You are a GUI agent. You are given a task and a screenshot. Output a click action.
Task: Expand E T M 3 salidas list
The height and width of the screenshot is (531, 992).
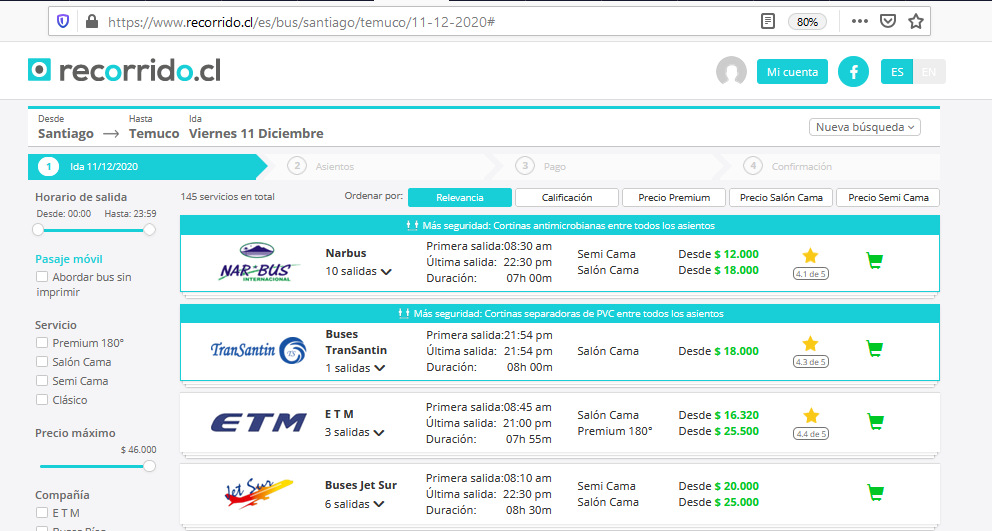[x=354, y=432]
